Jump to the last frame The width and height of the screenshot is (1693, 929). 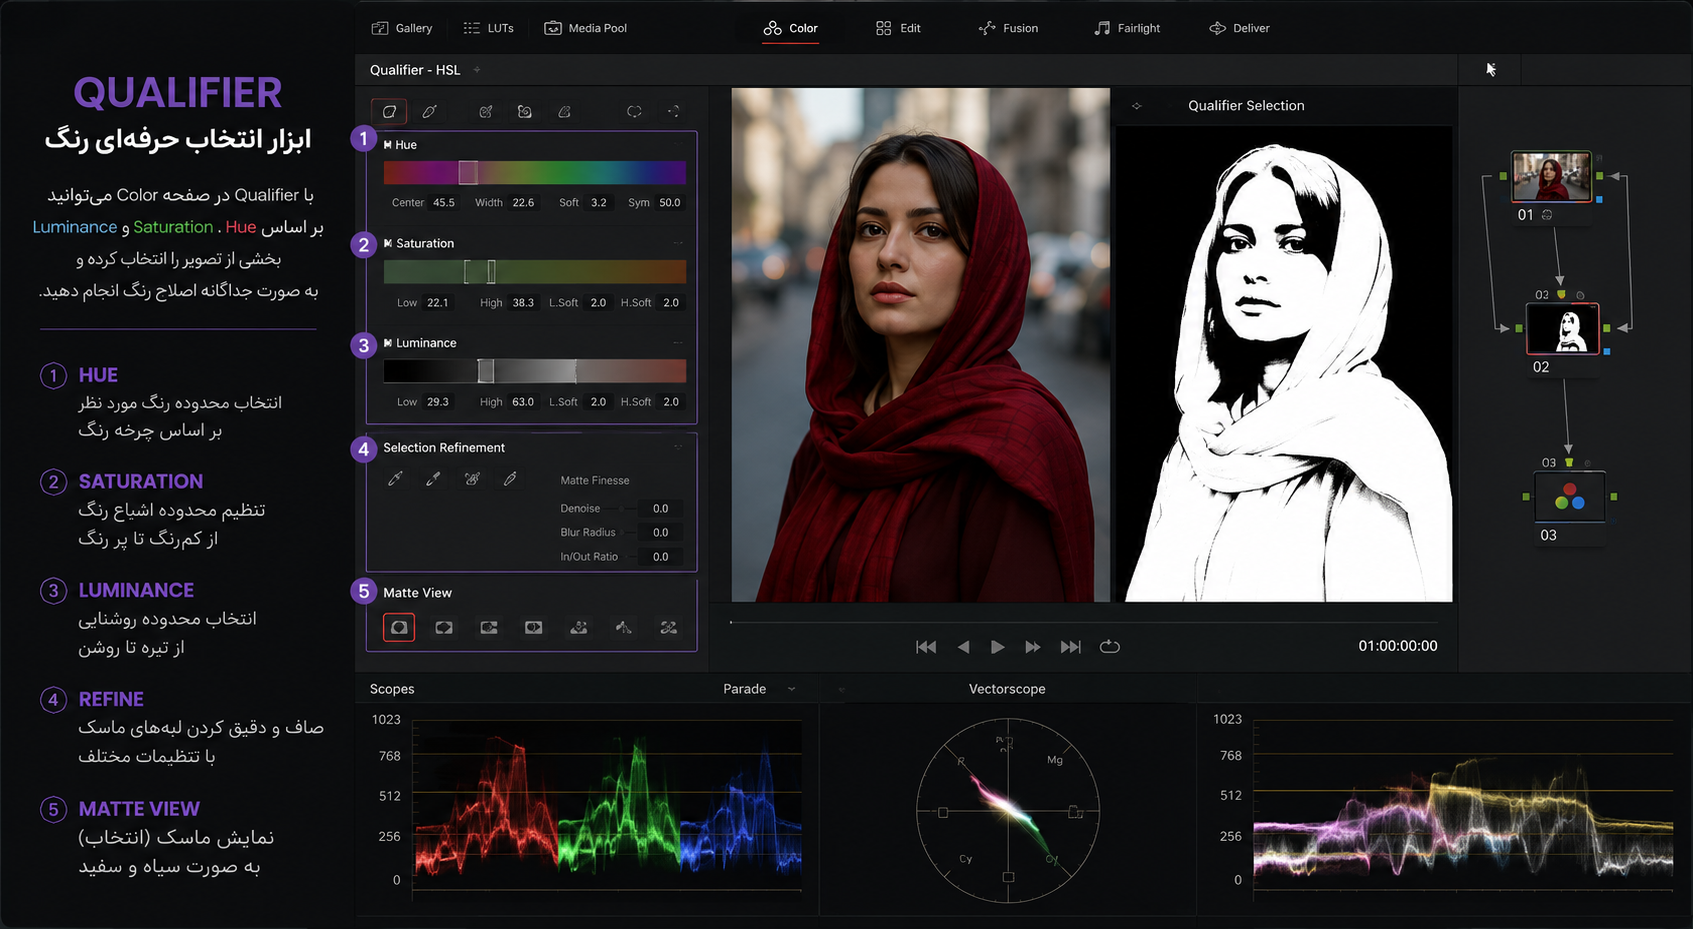[1070, 647]
